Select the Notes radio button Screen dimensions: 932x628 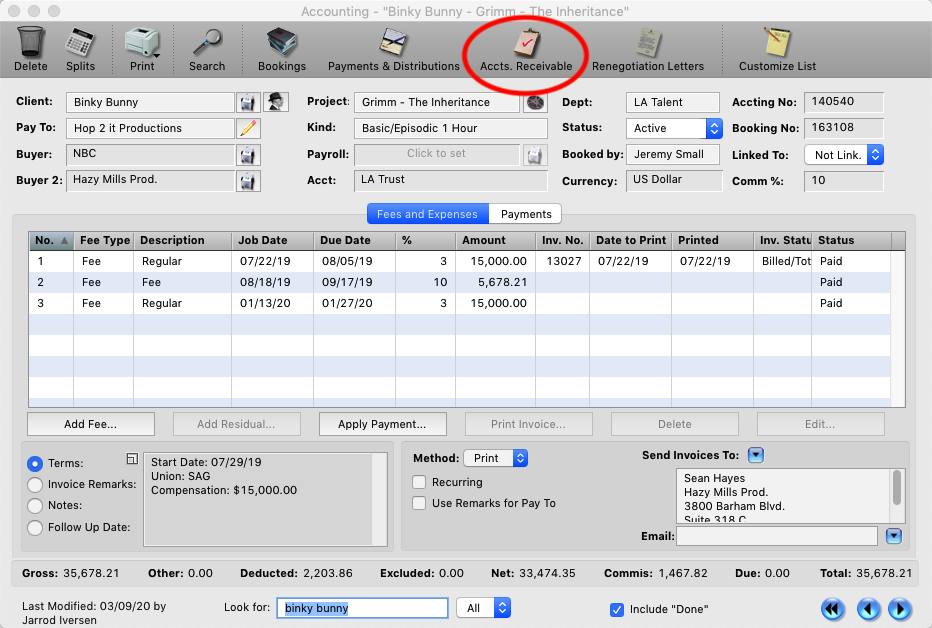pyautogui.click(x=35, y=506)
